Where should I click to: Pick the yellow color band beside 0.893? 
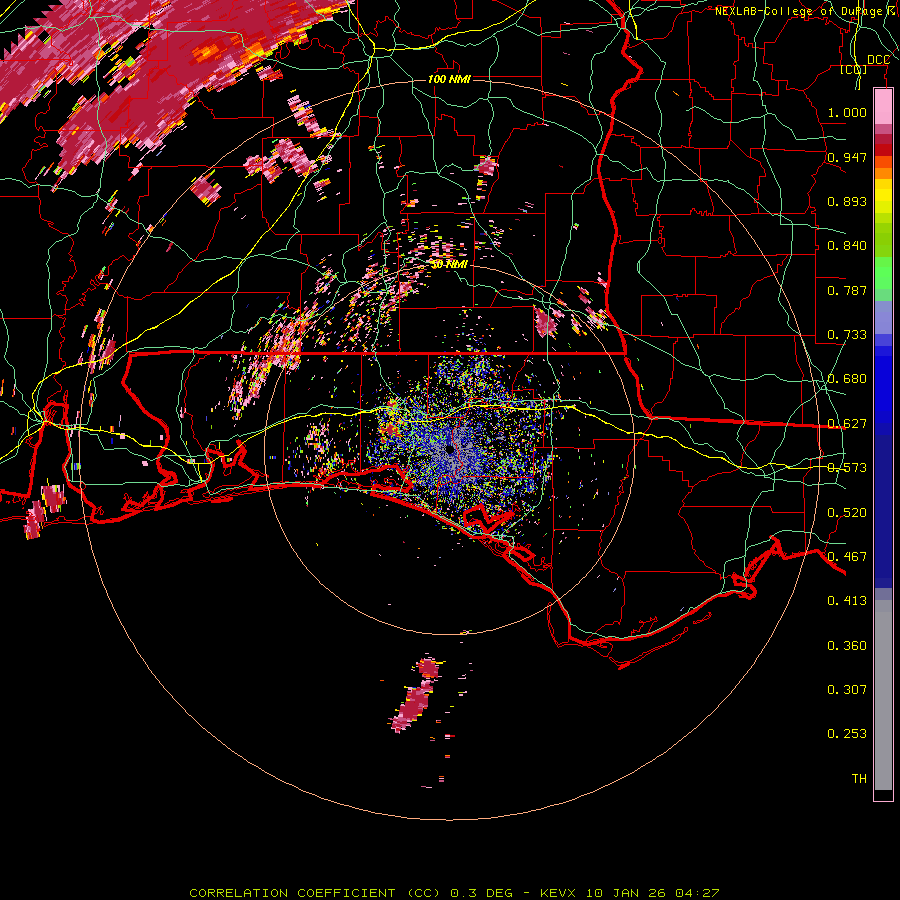pos(883,201)
